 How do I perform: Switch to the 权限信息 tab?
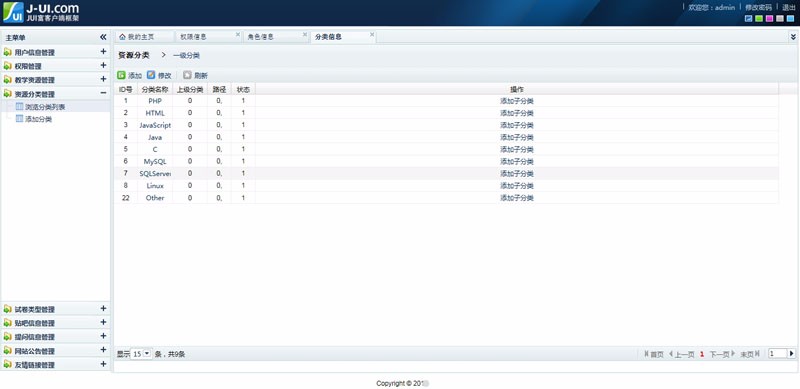(209, 37)
